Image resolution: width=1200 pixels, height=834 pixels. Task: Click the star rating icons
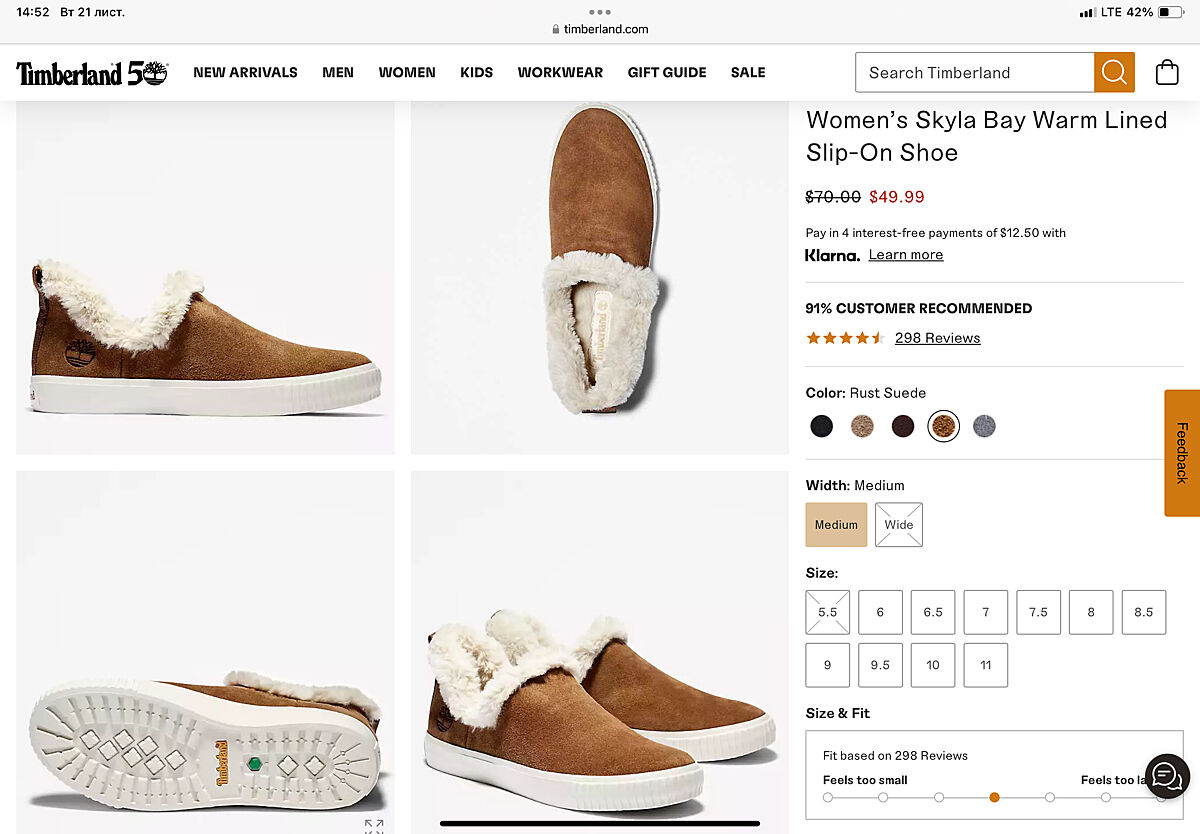845,338
